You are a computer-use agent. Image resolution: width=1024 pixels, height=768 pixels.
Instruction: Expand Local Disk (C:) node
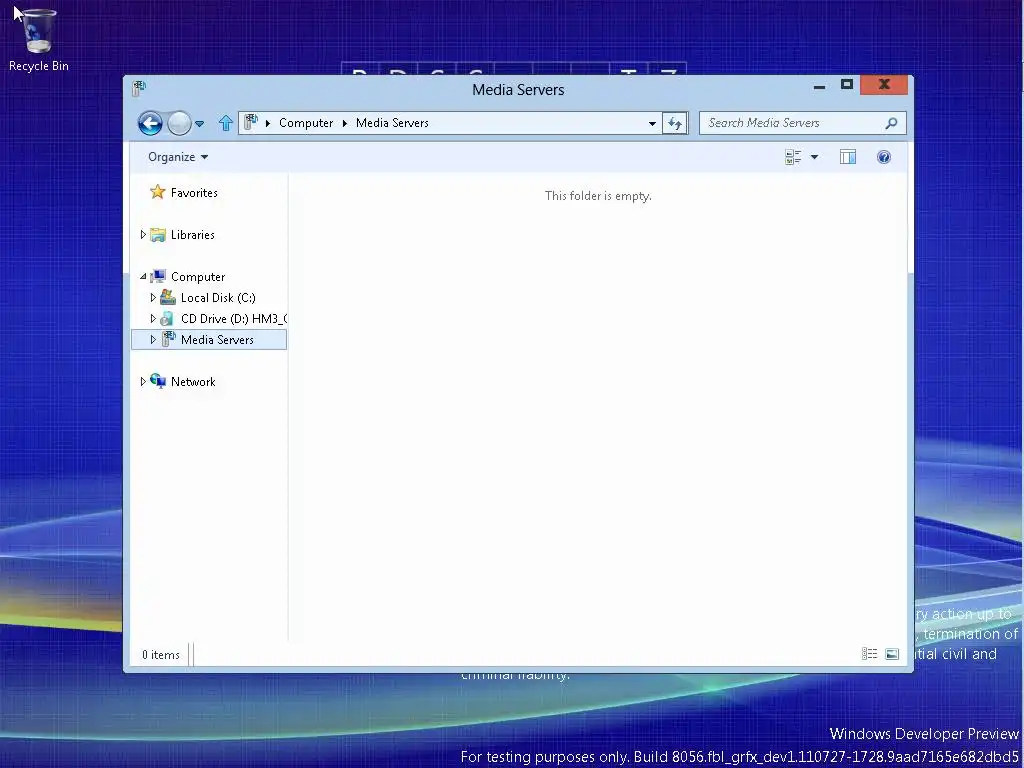[x=153, y=298]
